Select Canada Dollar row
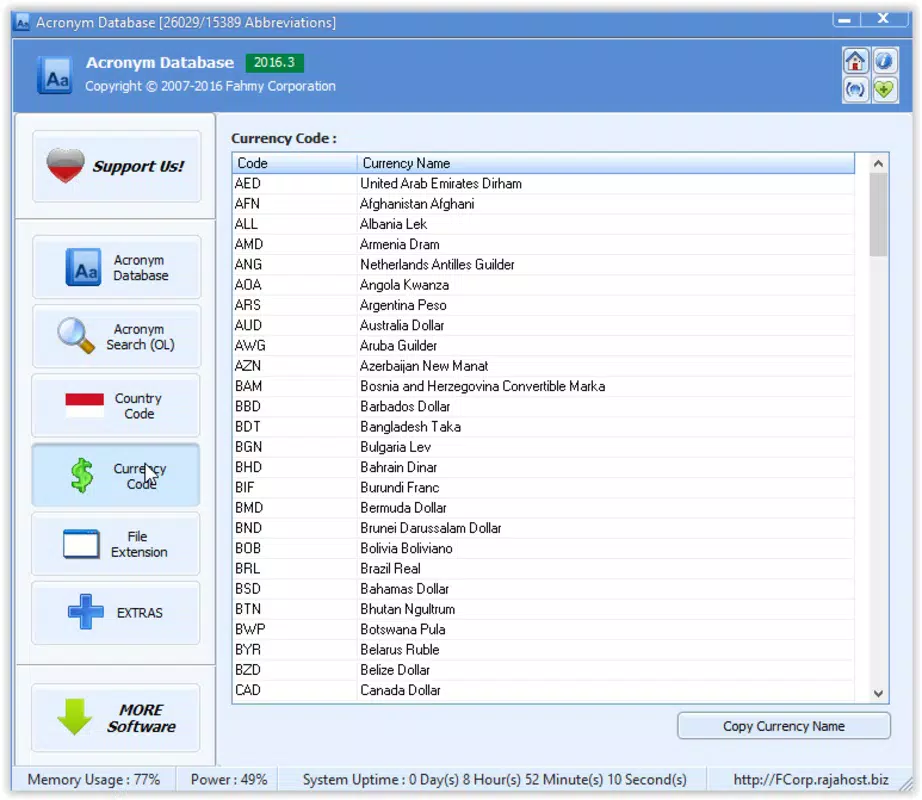Viewport: 922px width, 800px height. click(x=543, y=690)
